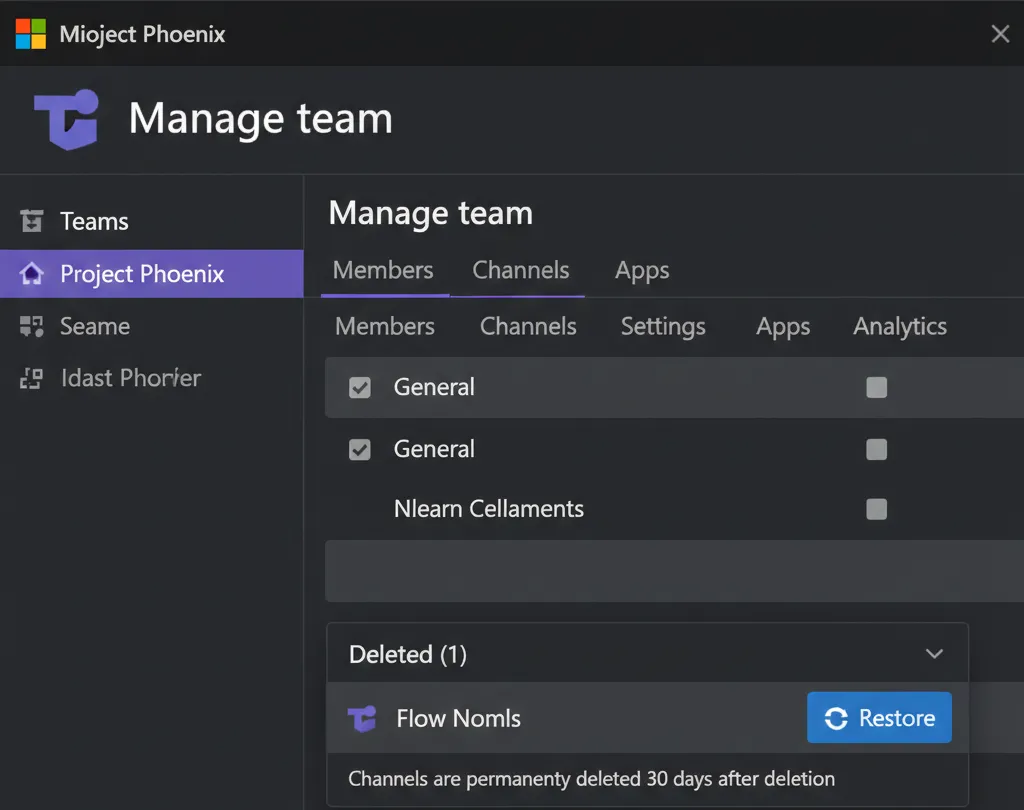This screenshot has width=1024, height=810.
Task: Switch to the Analytics tab
Action: coord(899,327)
